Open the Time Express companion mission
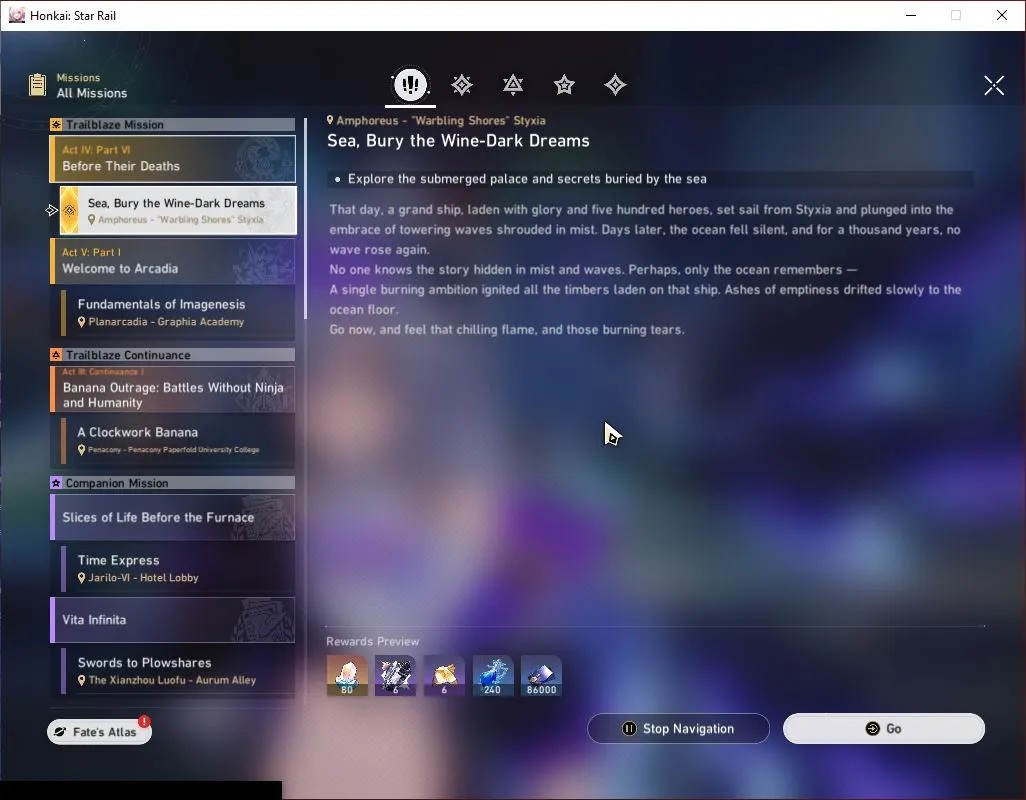This screenshot has width=1026, height=800. pyautogui.click(x=177, y=568)
